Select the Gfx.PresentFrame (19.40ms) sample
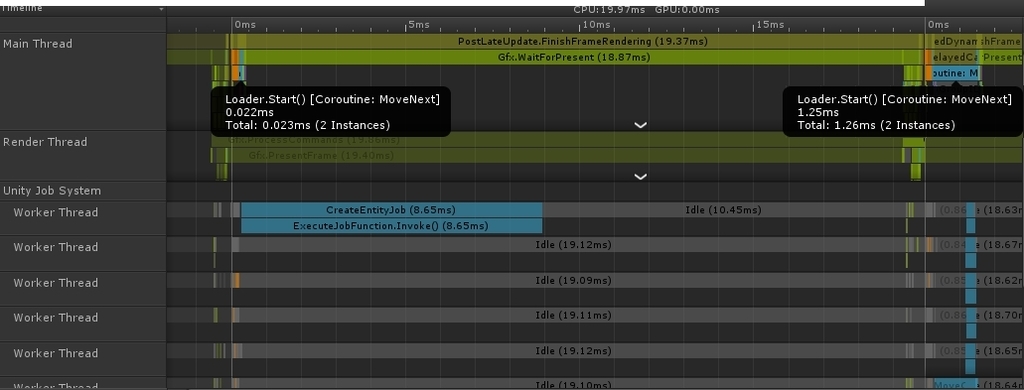Viewport: 1024px width, 390px height. (564, 155)
